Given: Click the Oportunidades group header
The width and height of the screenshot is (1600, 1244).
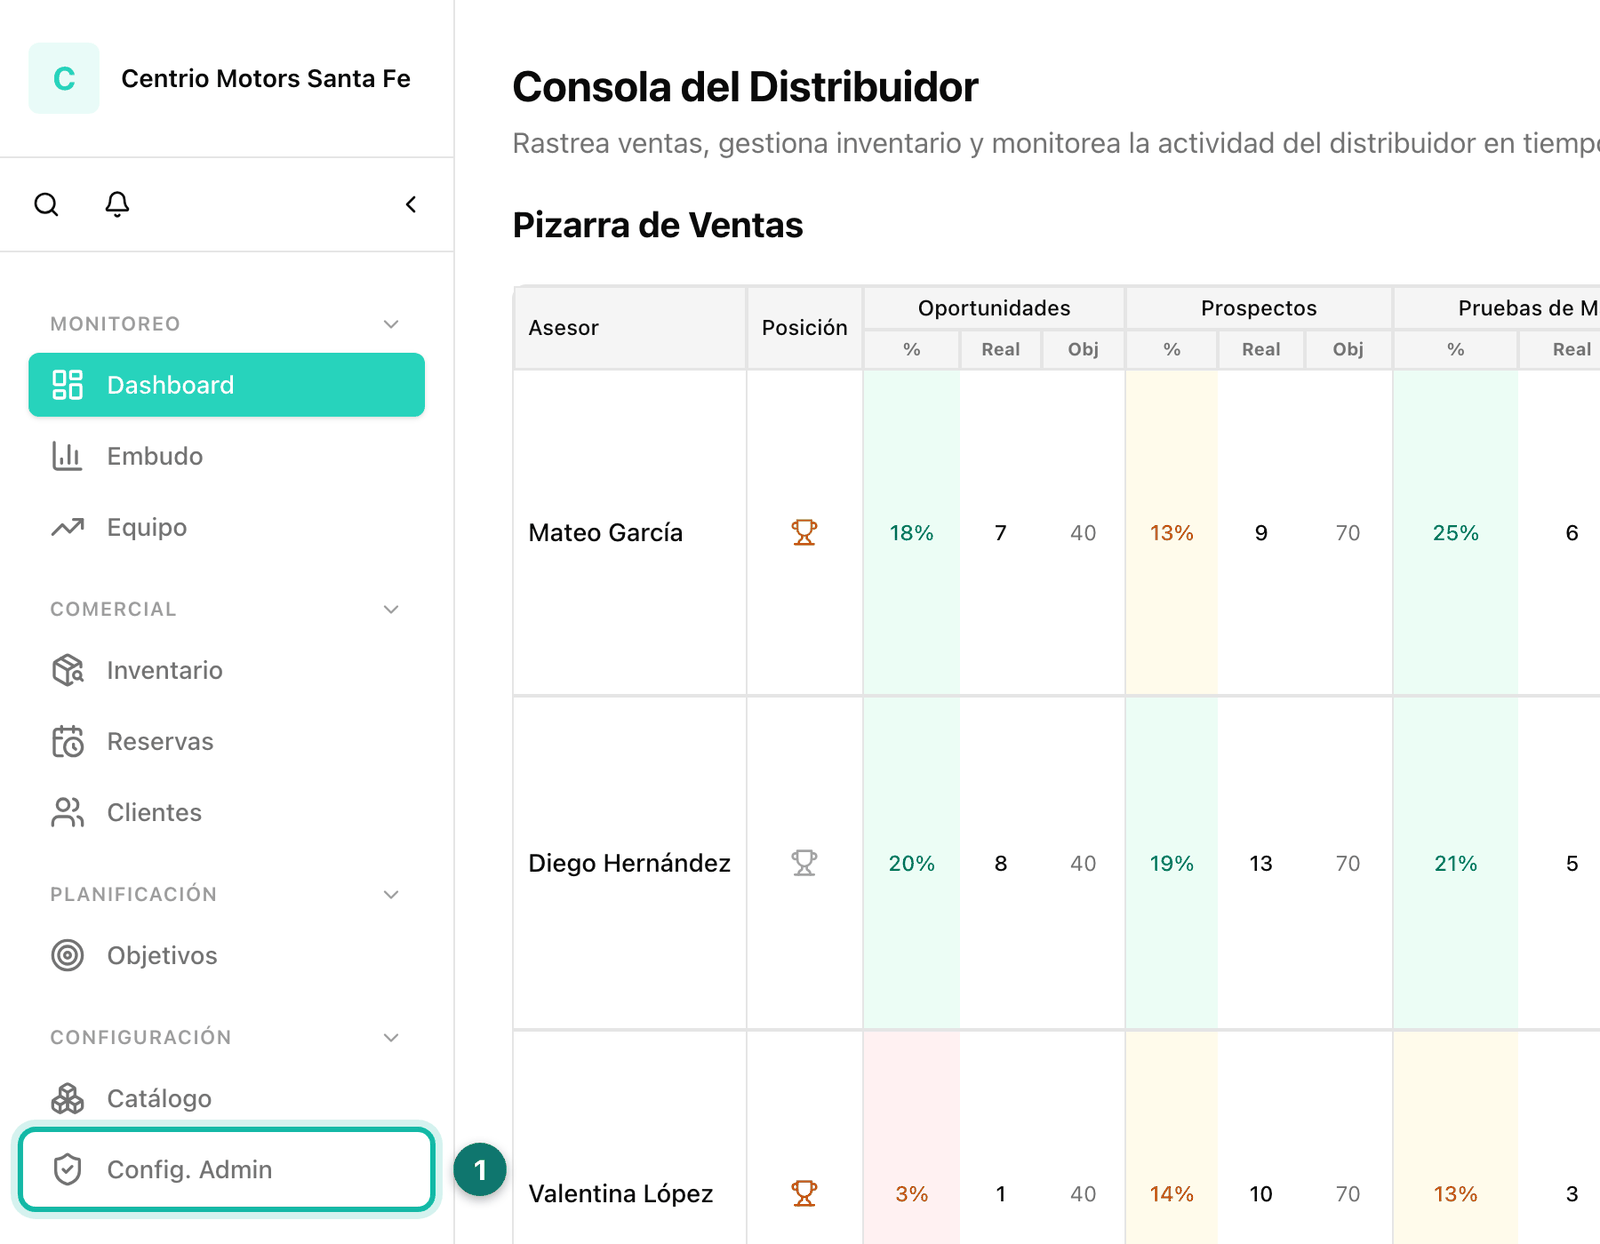Looking at the screenshot, I should click(x=994, y=308).
